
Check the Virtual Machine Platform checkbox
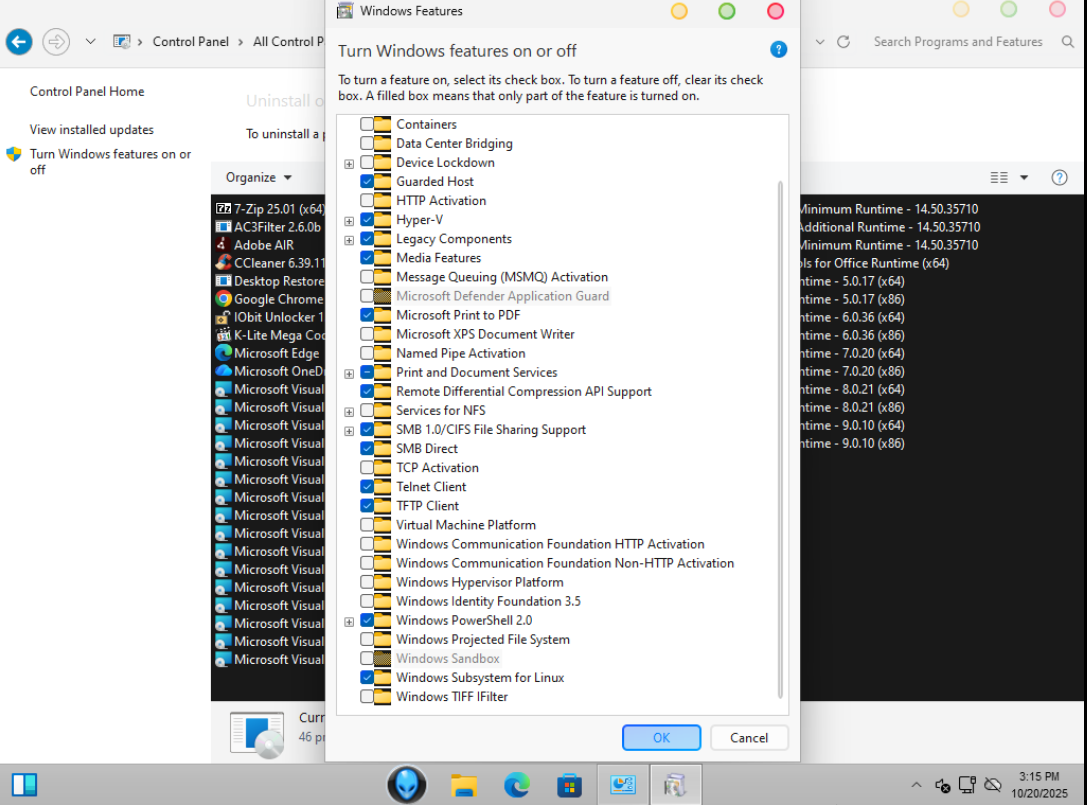pos(367,525)
